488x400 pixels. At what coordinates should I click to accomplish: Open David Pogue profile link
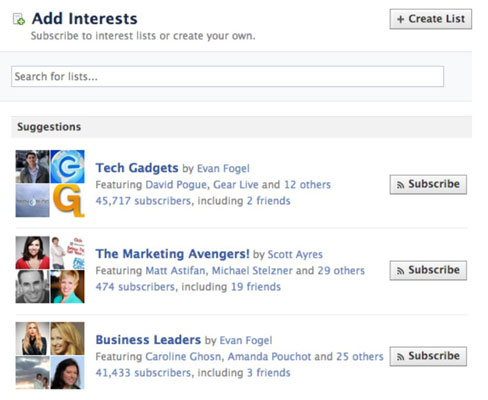[176, 185]
